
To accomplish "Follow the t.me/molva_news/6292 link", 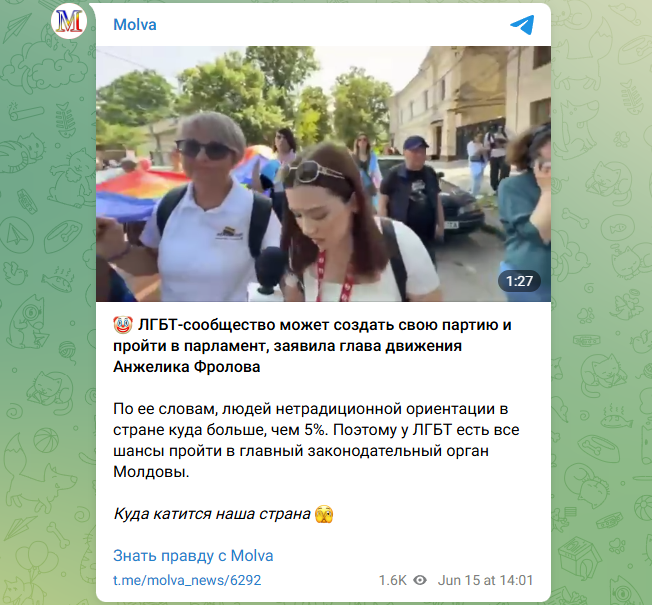I will [187, 580].
